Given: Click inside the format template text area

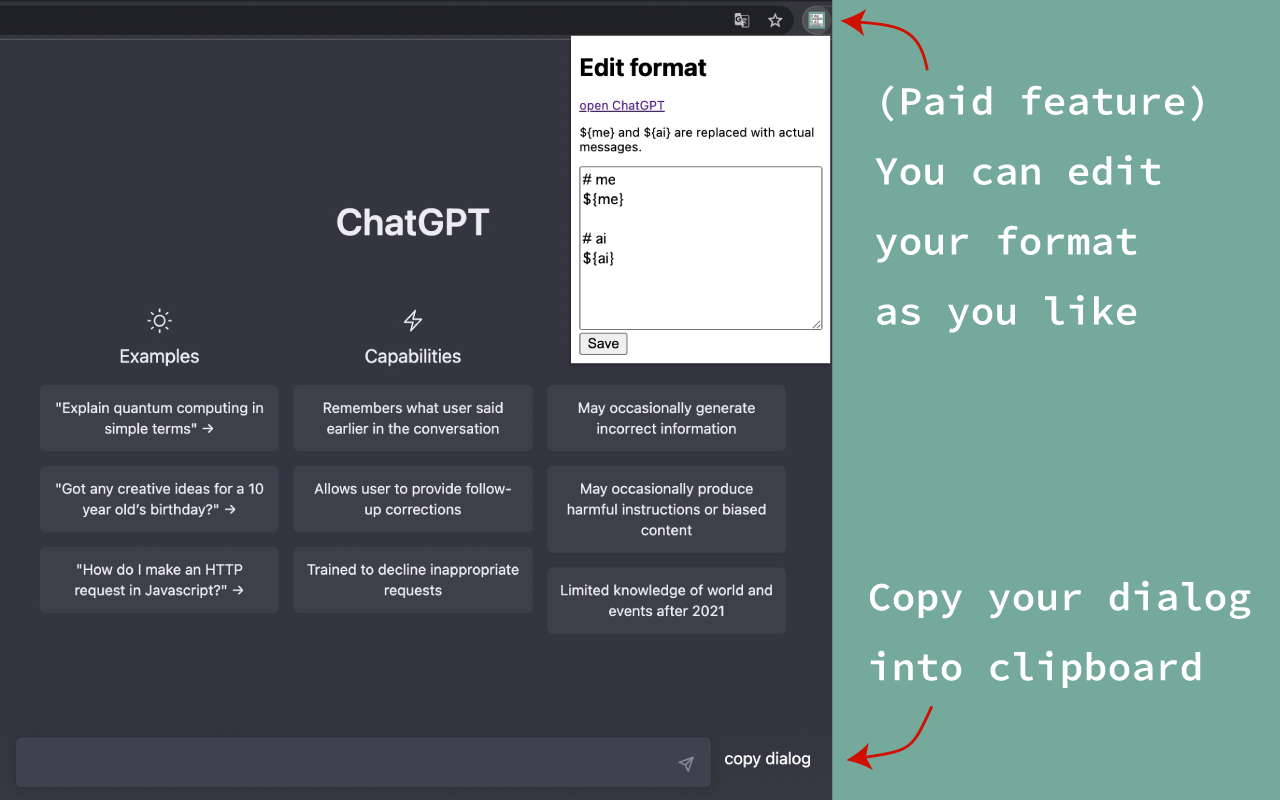Looking at the screenshot, I should click(701, 248).
